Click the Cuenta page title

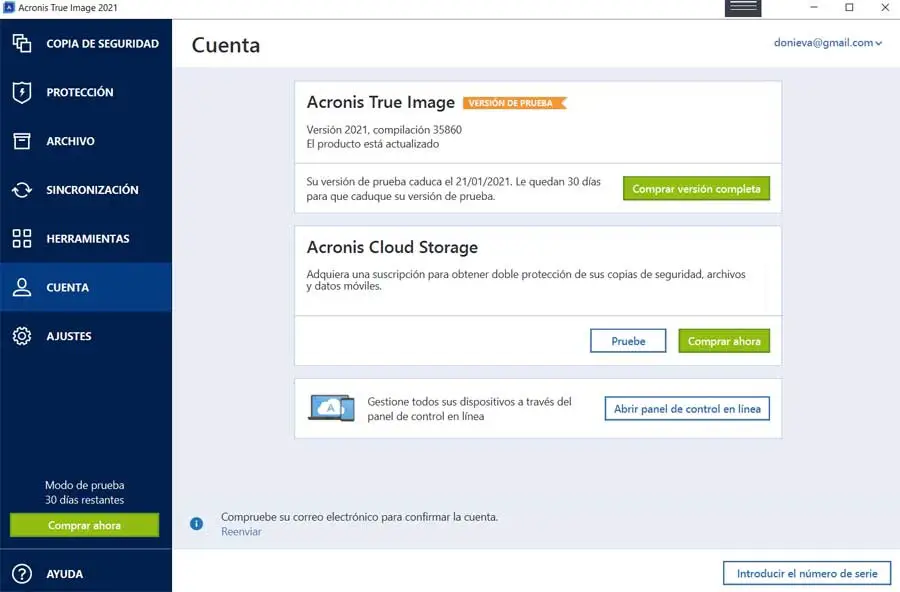click(226, 45)
